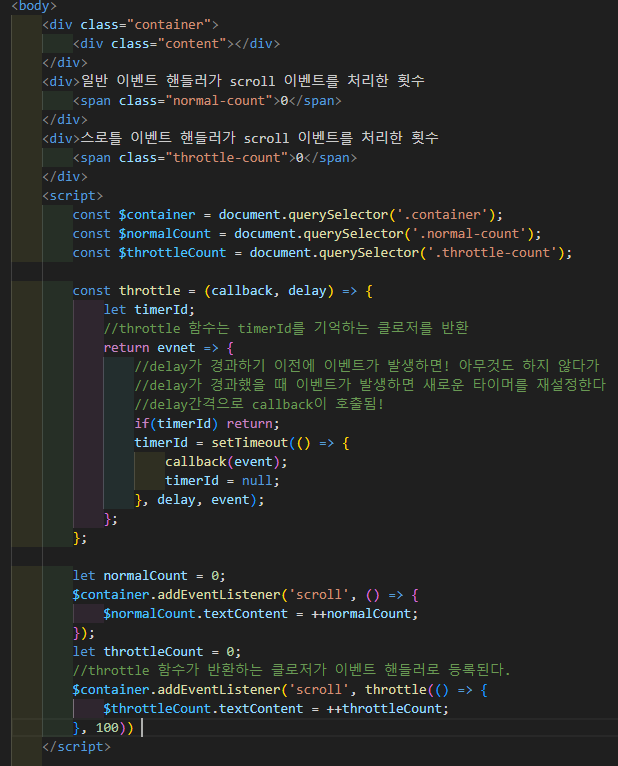Click the callback(event); line
This screenshot has width=618, height=766.
226,462
